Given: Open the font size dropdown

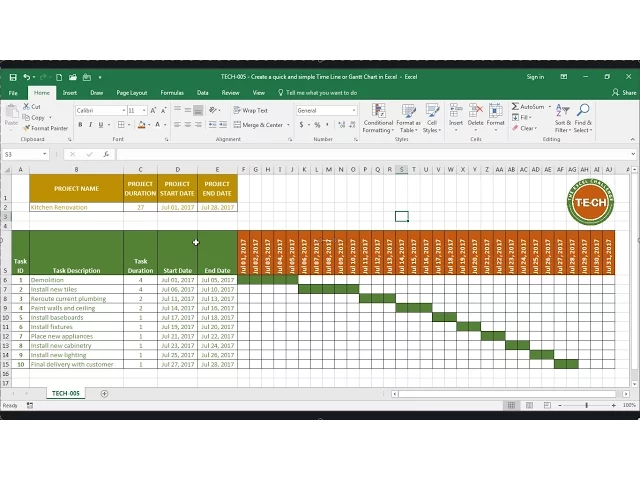Looking at the screenshot, I should [144, 111].
